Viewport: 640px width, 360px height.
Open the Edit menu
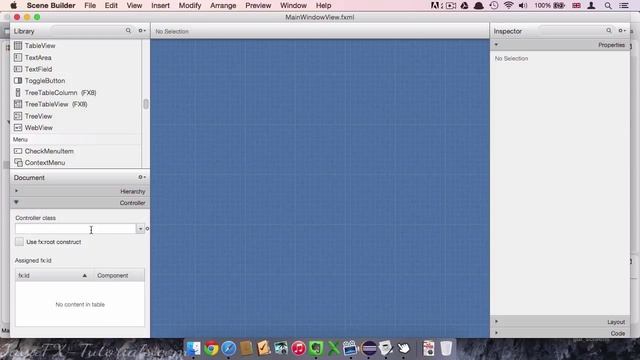click(x=111, y=6)
